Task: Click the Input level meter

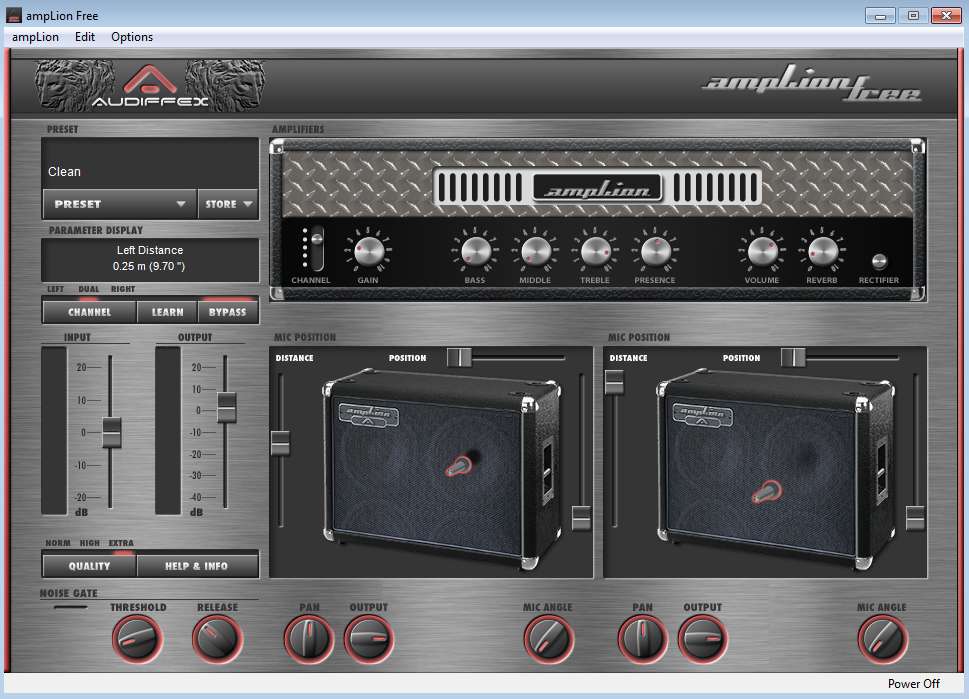Action: (54, 430)
